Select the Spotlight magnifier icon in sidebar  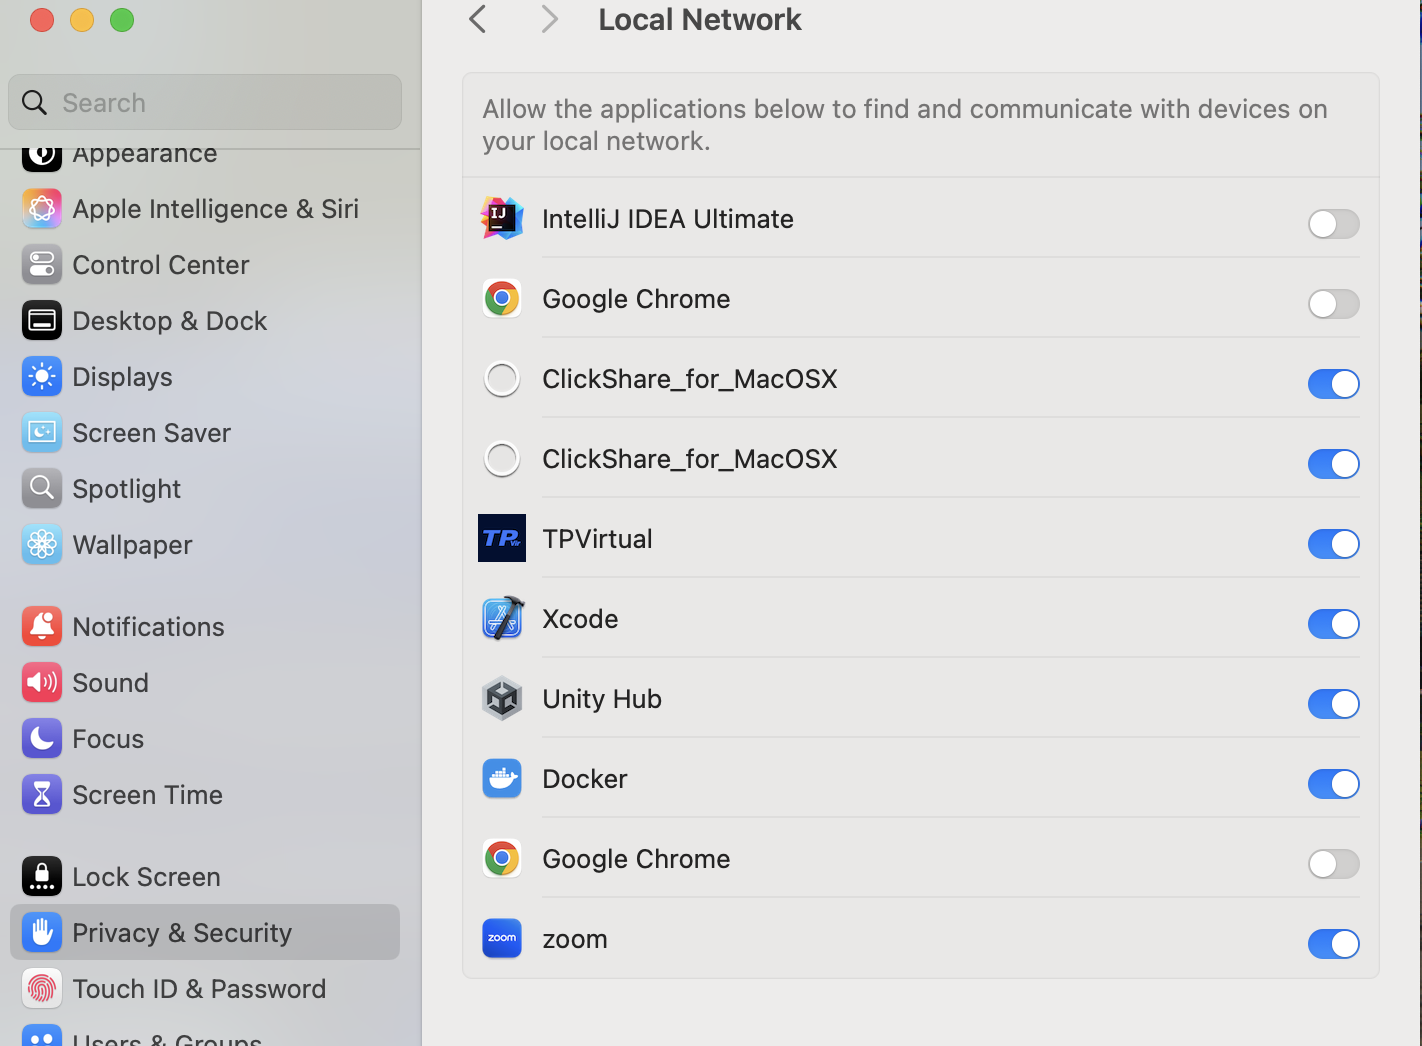[x=42, y=489]
